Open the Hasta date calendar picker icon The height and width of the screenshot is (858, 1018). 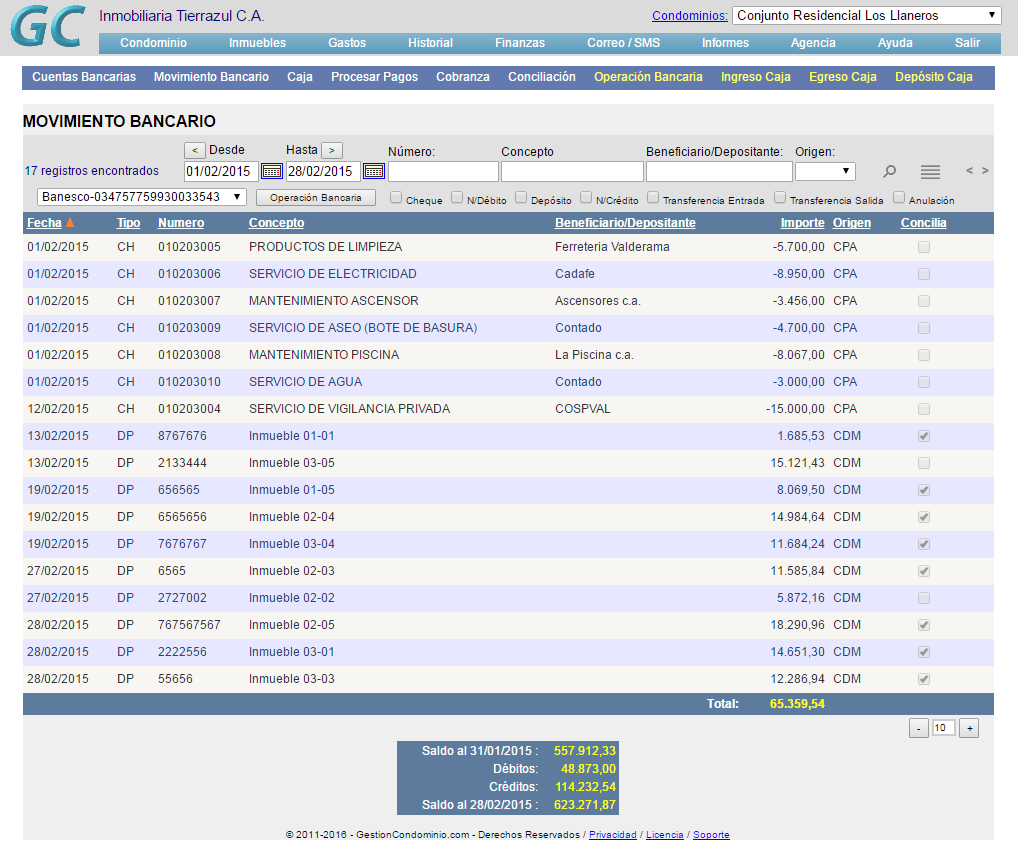click(x=374, y=171)
